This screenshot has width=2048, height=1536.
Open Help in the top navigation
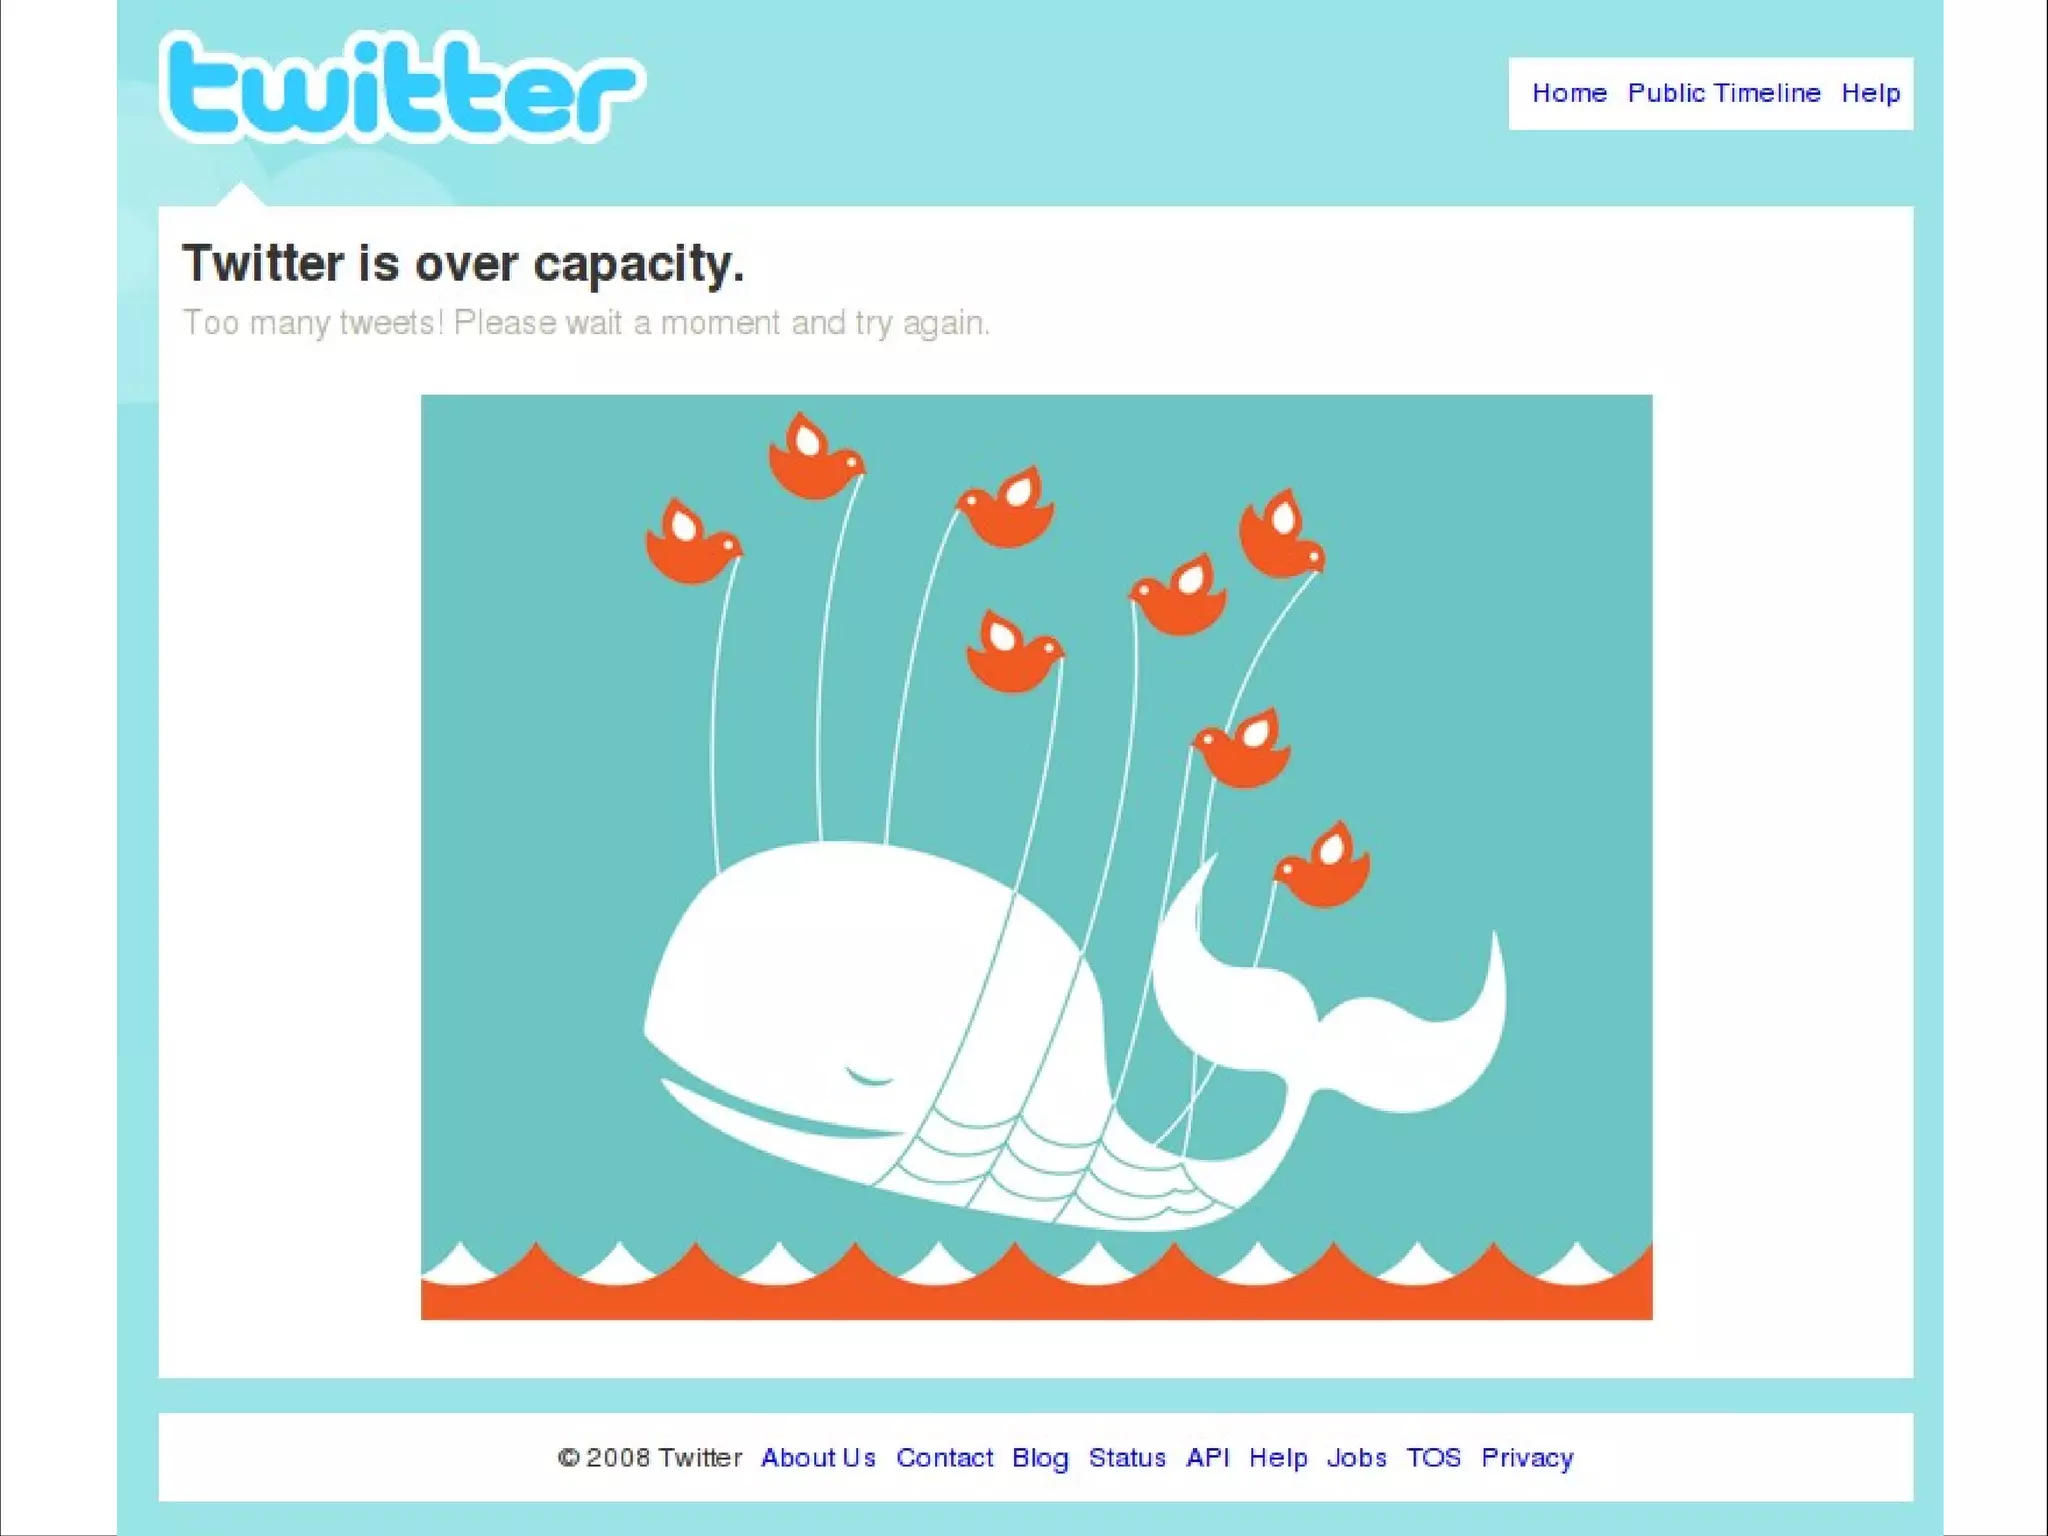pyautogui.click(x=1870, y=93)
